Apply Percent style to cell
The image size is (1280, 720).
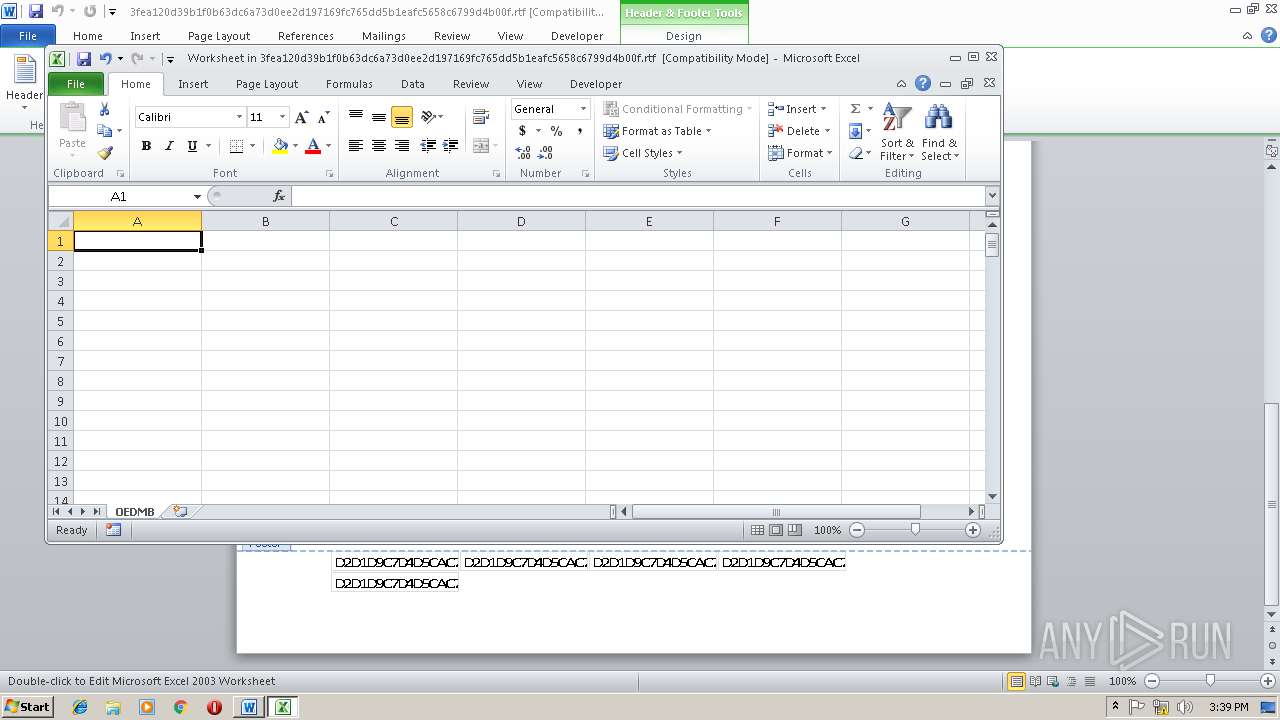click(x=556, y=131)
